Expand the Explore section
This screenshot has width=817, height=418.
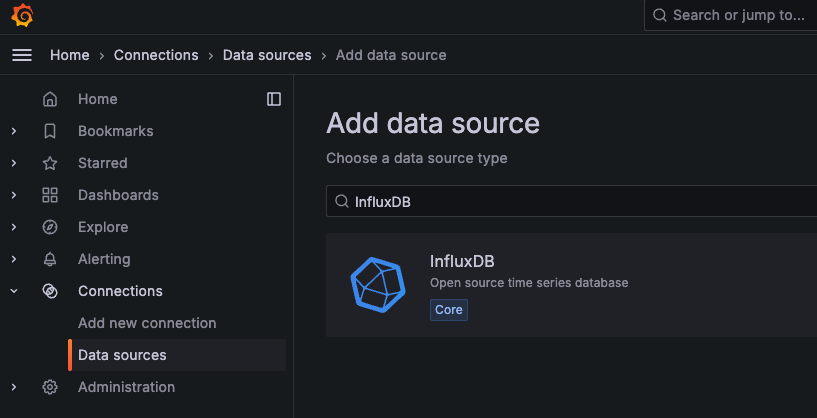(14, 227)
